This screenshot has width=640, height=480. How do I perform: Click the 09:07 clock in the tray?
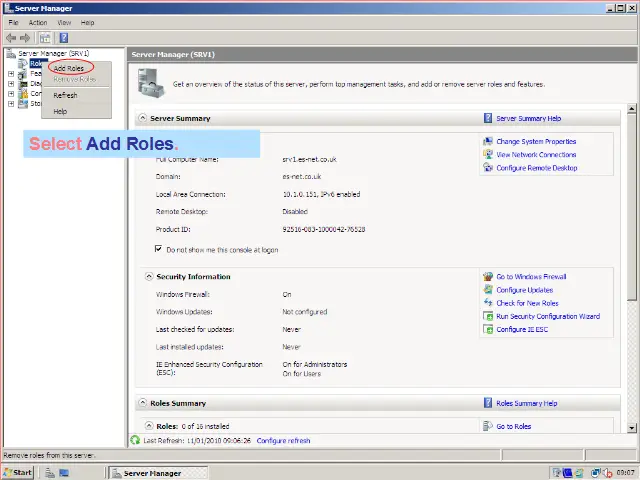[625, 473]
